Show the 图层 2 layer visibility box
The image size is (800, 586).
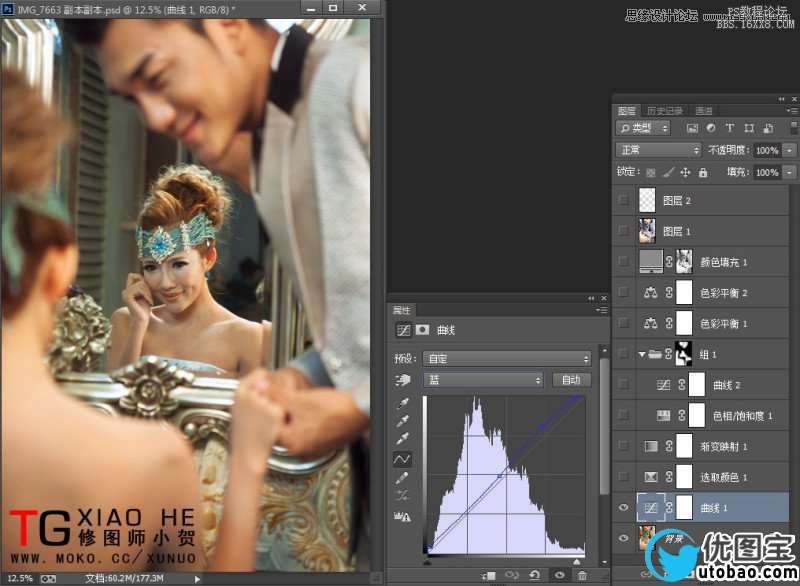(623, 200)
